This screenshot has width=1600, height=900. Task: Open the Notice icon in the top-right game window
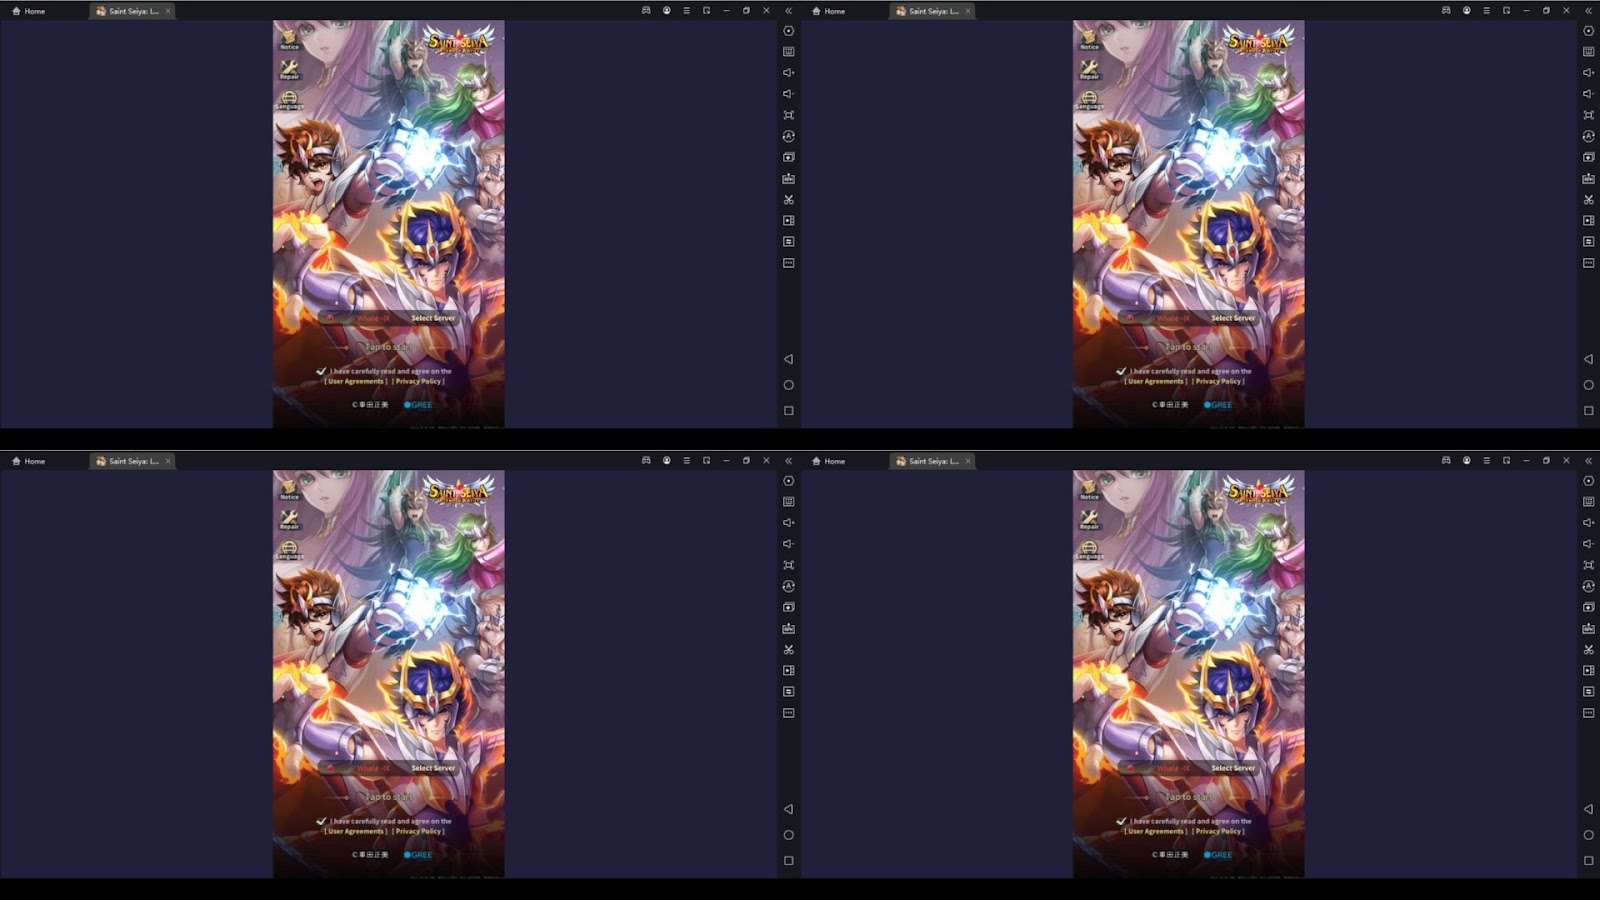point(1089,39)
